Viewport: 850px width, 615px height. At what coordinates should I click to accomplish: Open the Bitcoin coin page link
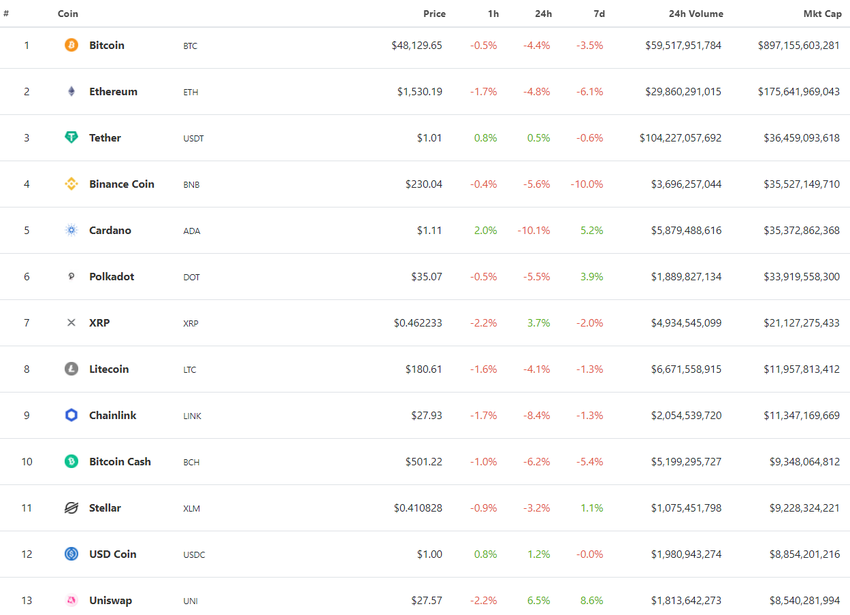click(107, 45)
